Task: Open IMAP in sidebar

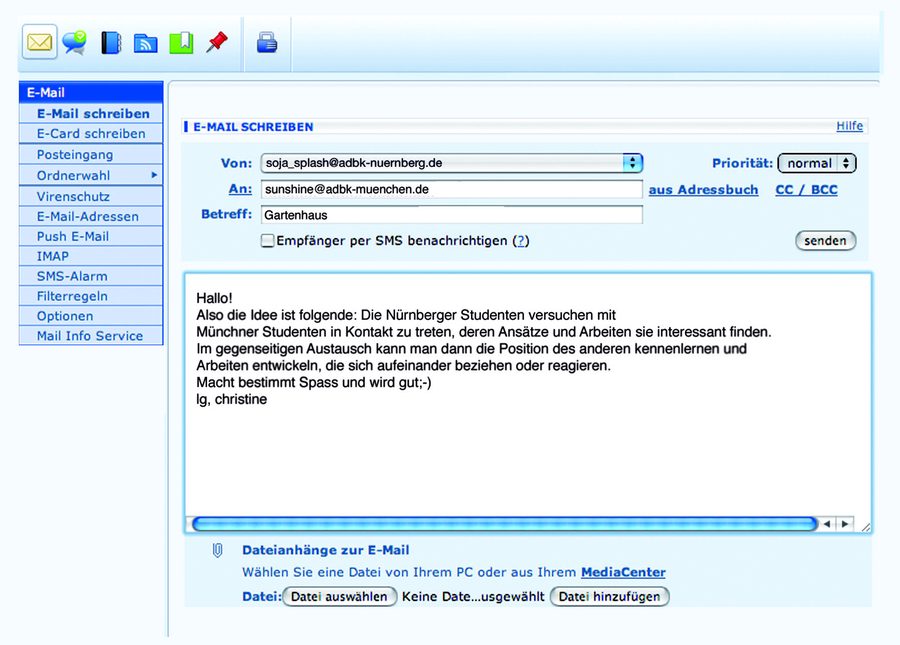Action: point(91,256)
